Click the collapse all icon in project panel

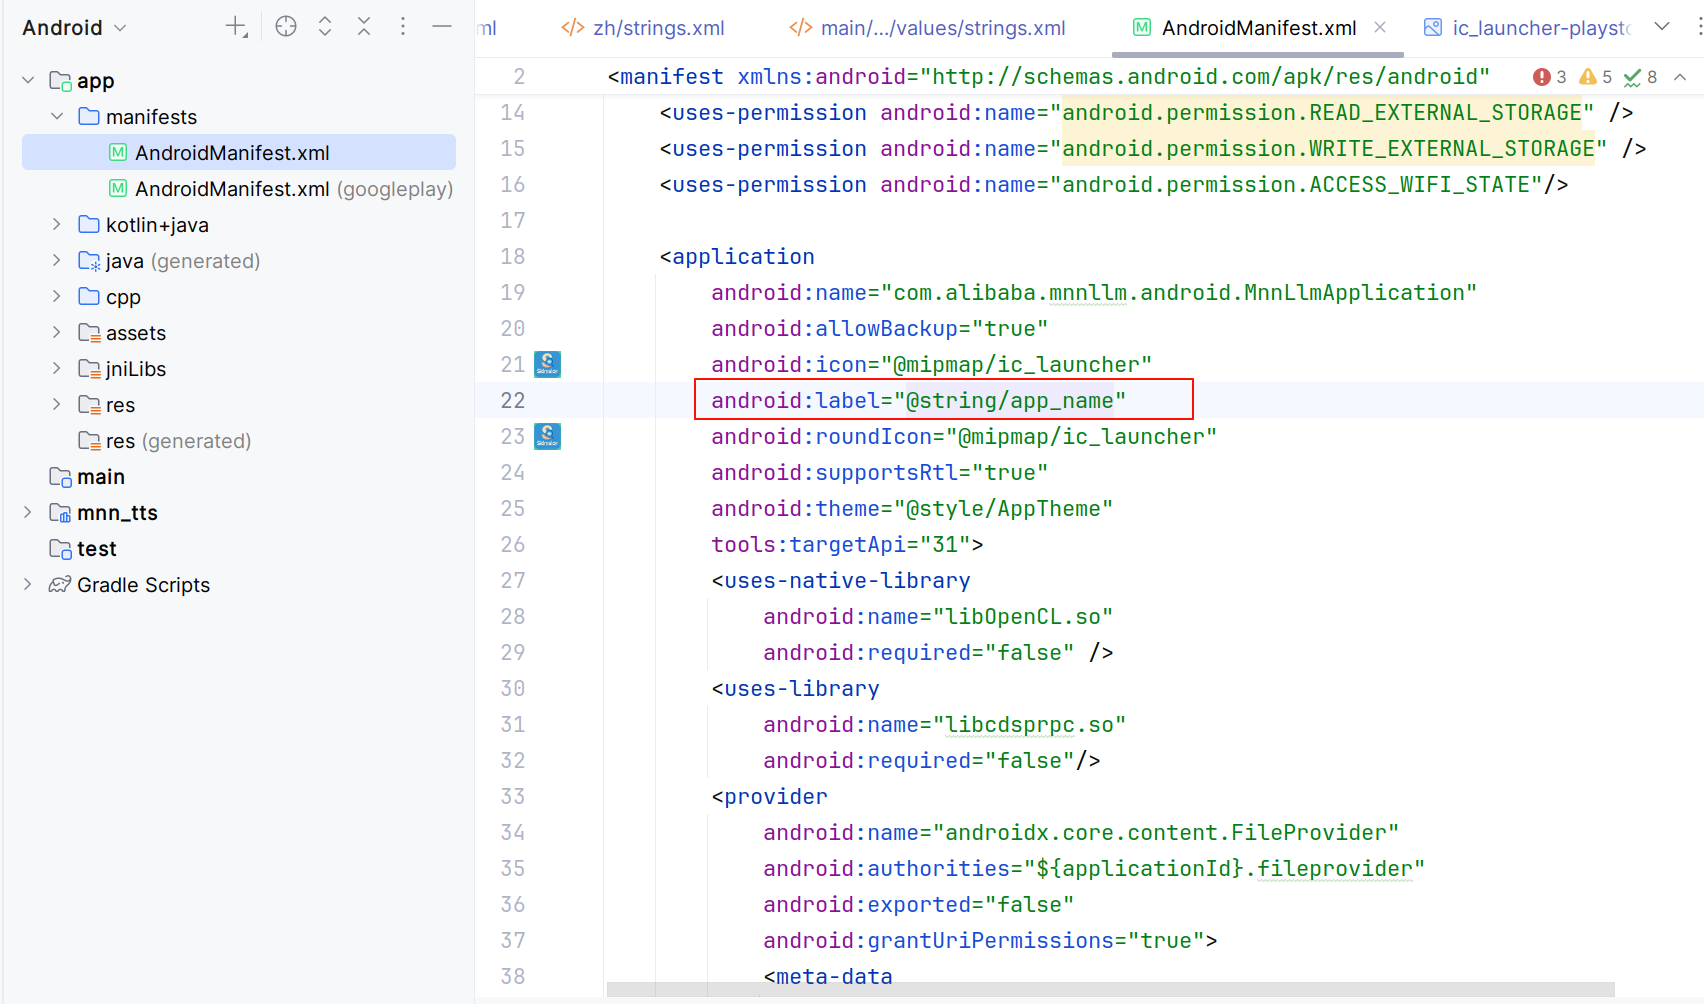tap(364, 27)
